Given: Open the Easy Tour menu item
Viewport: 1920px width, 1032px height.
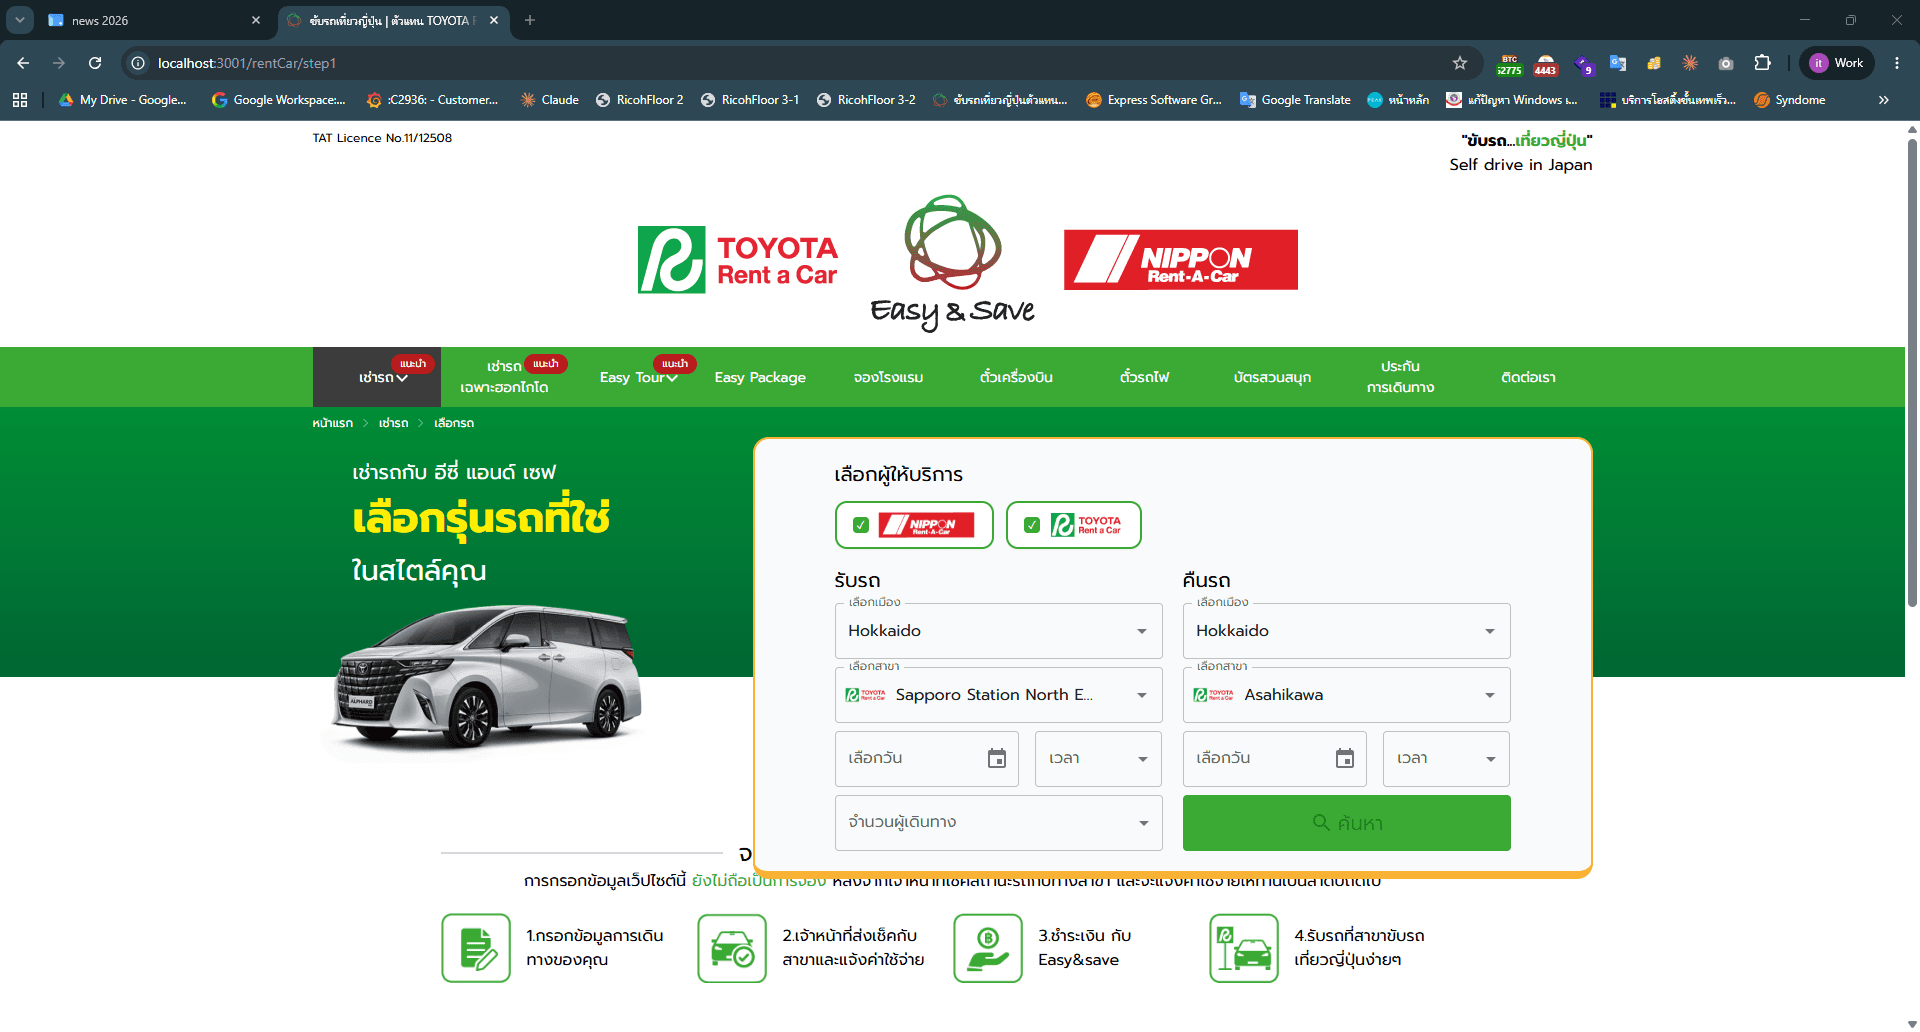Looking at the screenshot, I should [639, 377].
